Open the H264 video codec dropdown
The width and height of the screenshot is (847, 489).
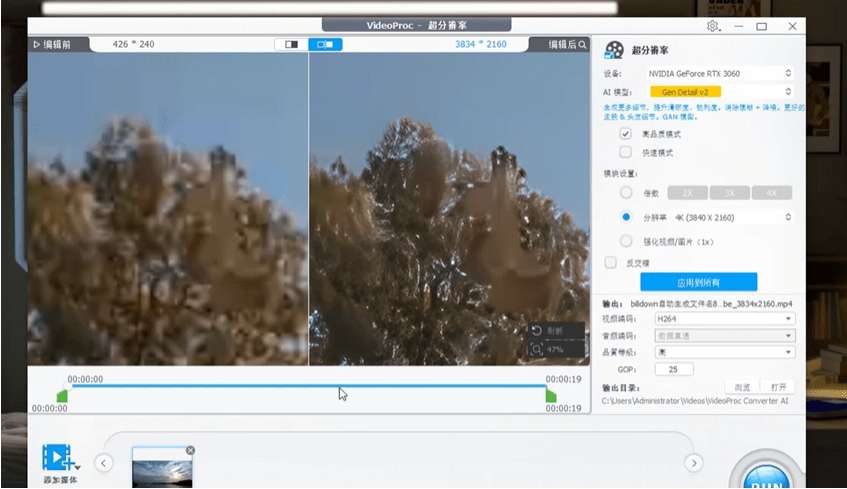724,319
